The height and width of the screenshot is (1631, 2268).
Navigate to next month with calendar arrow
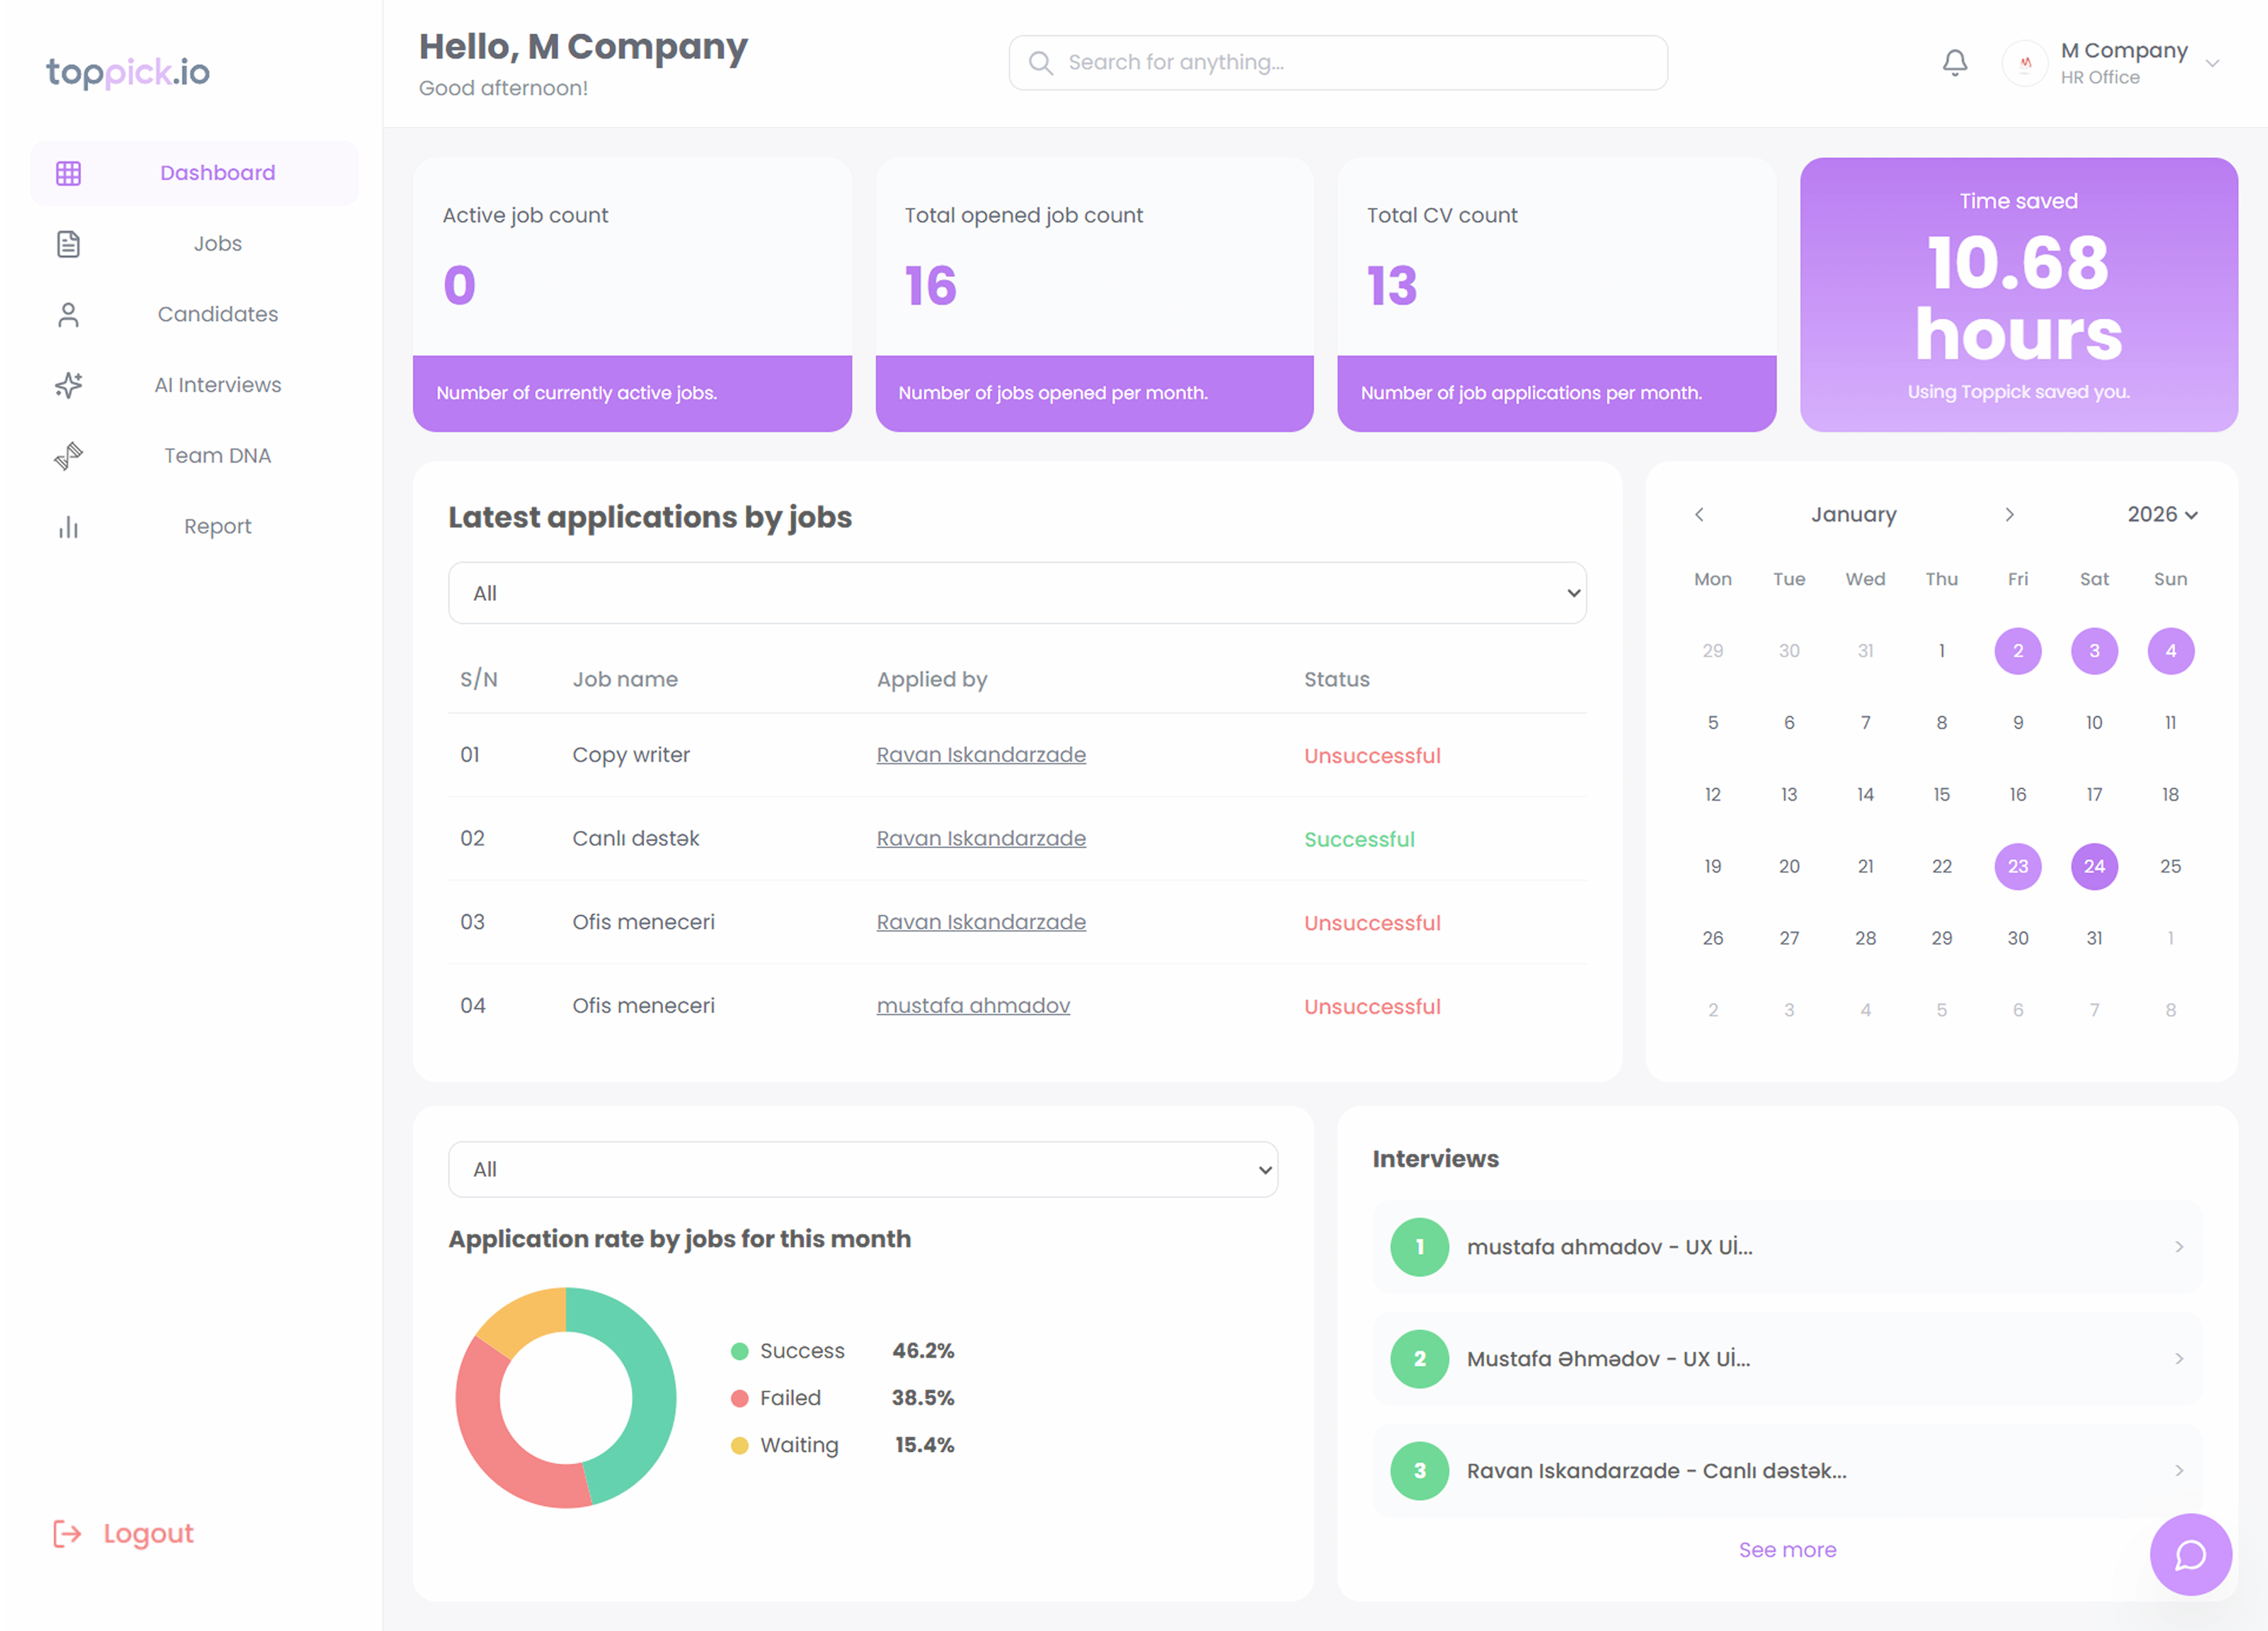[x=2009, y=514]
